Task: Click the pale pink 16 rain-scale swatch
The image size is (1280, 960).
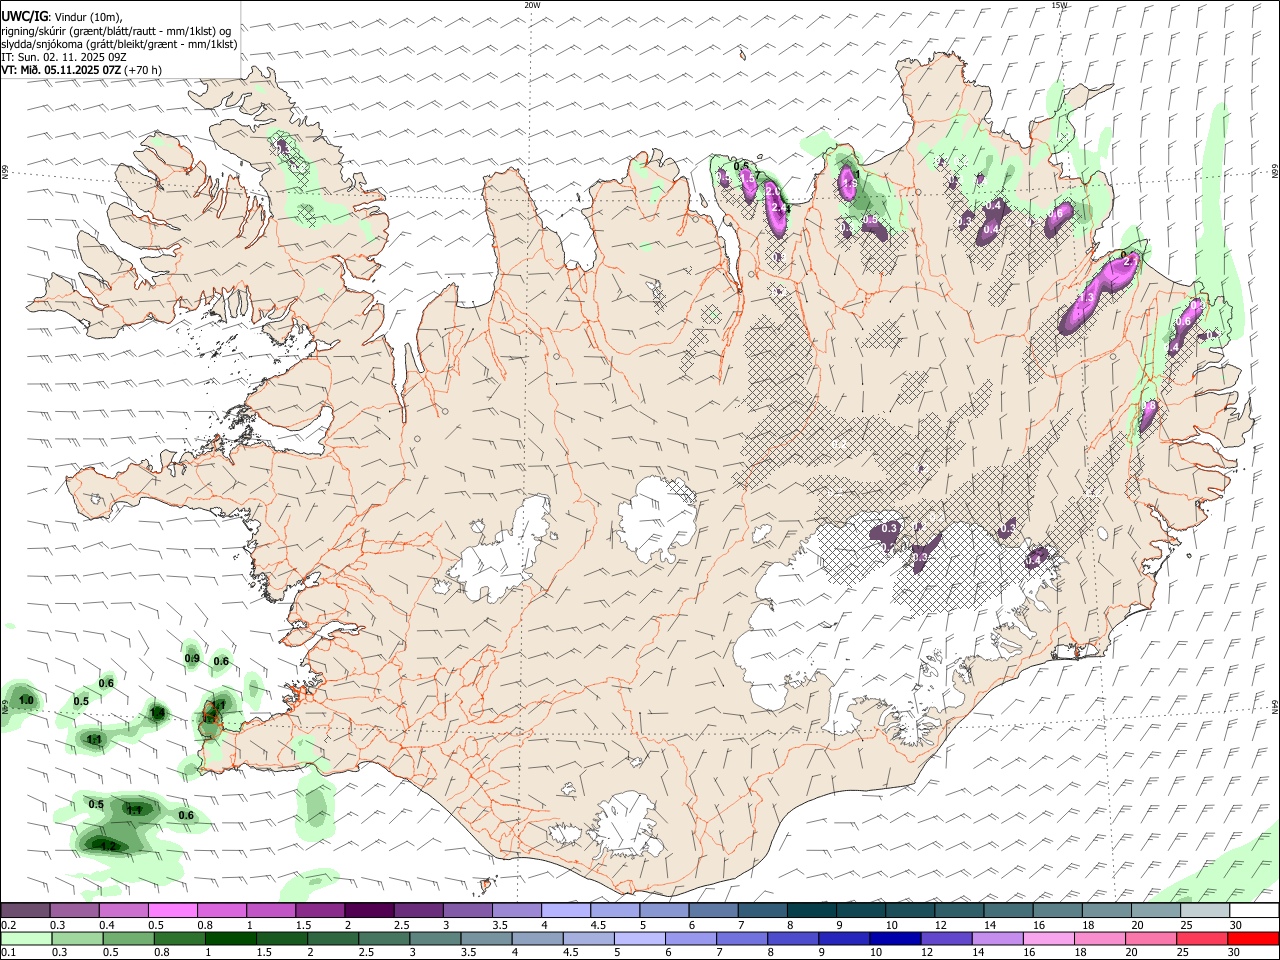Action: [1048, 938]
